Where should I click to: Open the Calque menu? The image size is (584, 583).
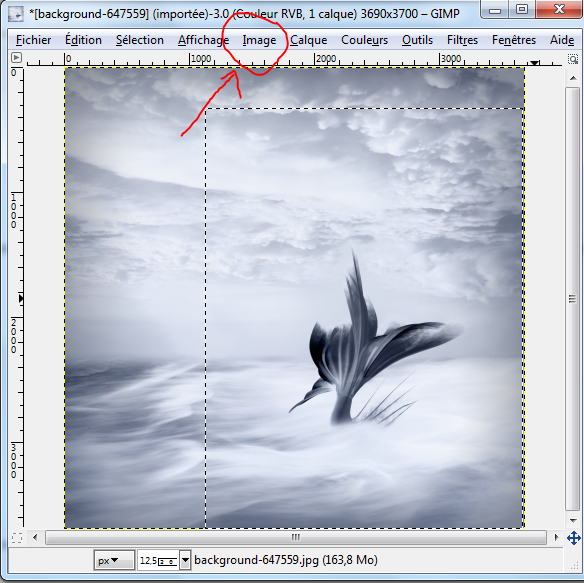(308, 40)
